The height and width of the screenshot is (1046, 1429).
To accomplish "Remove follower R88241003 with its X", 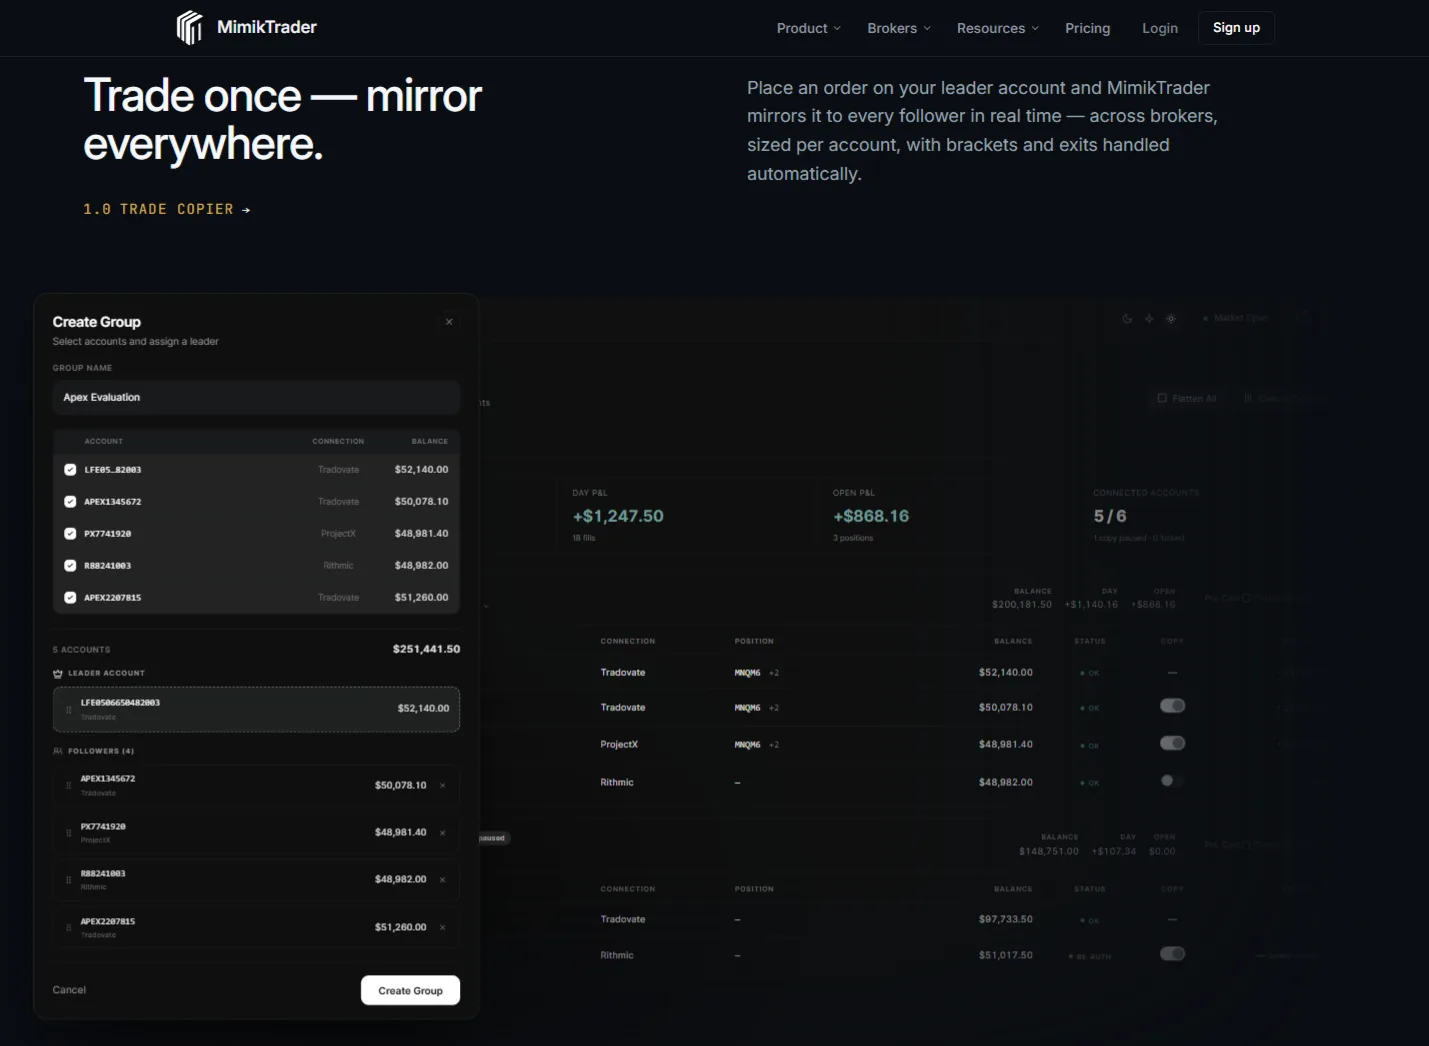I will 442,880.
